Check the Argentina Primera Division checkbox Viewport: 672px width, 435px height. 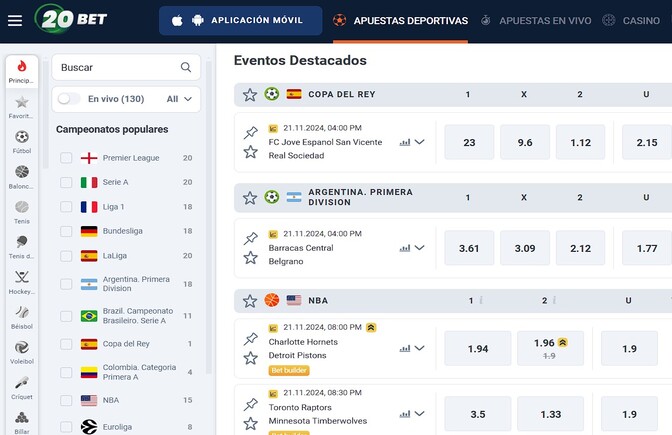pos(66,284)
